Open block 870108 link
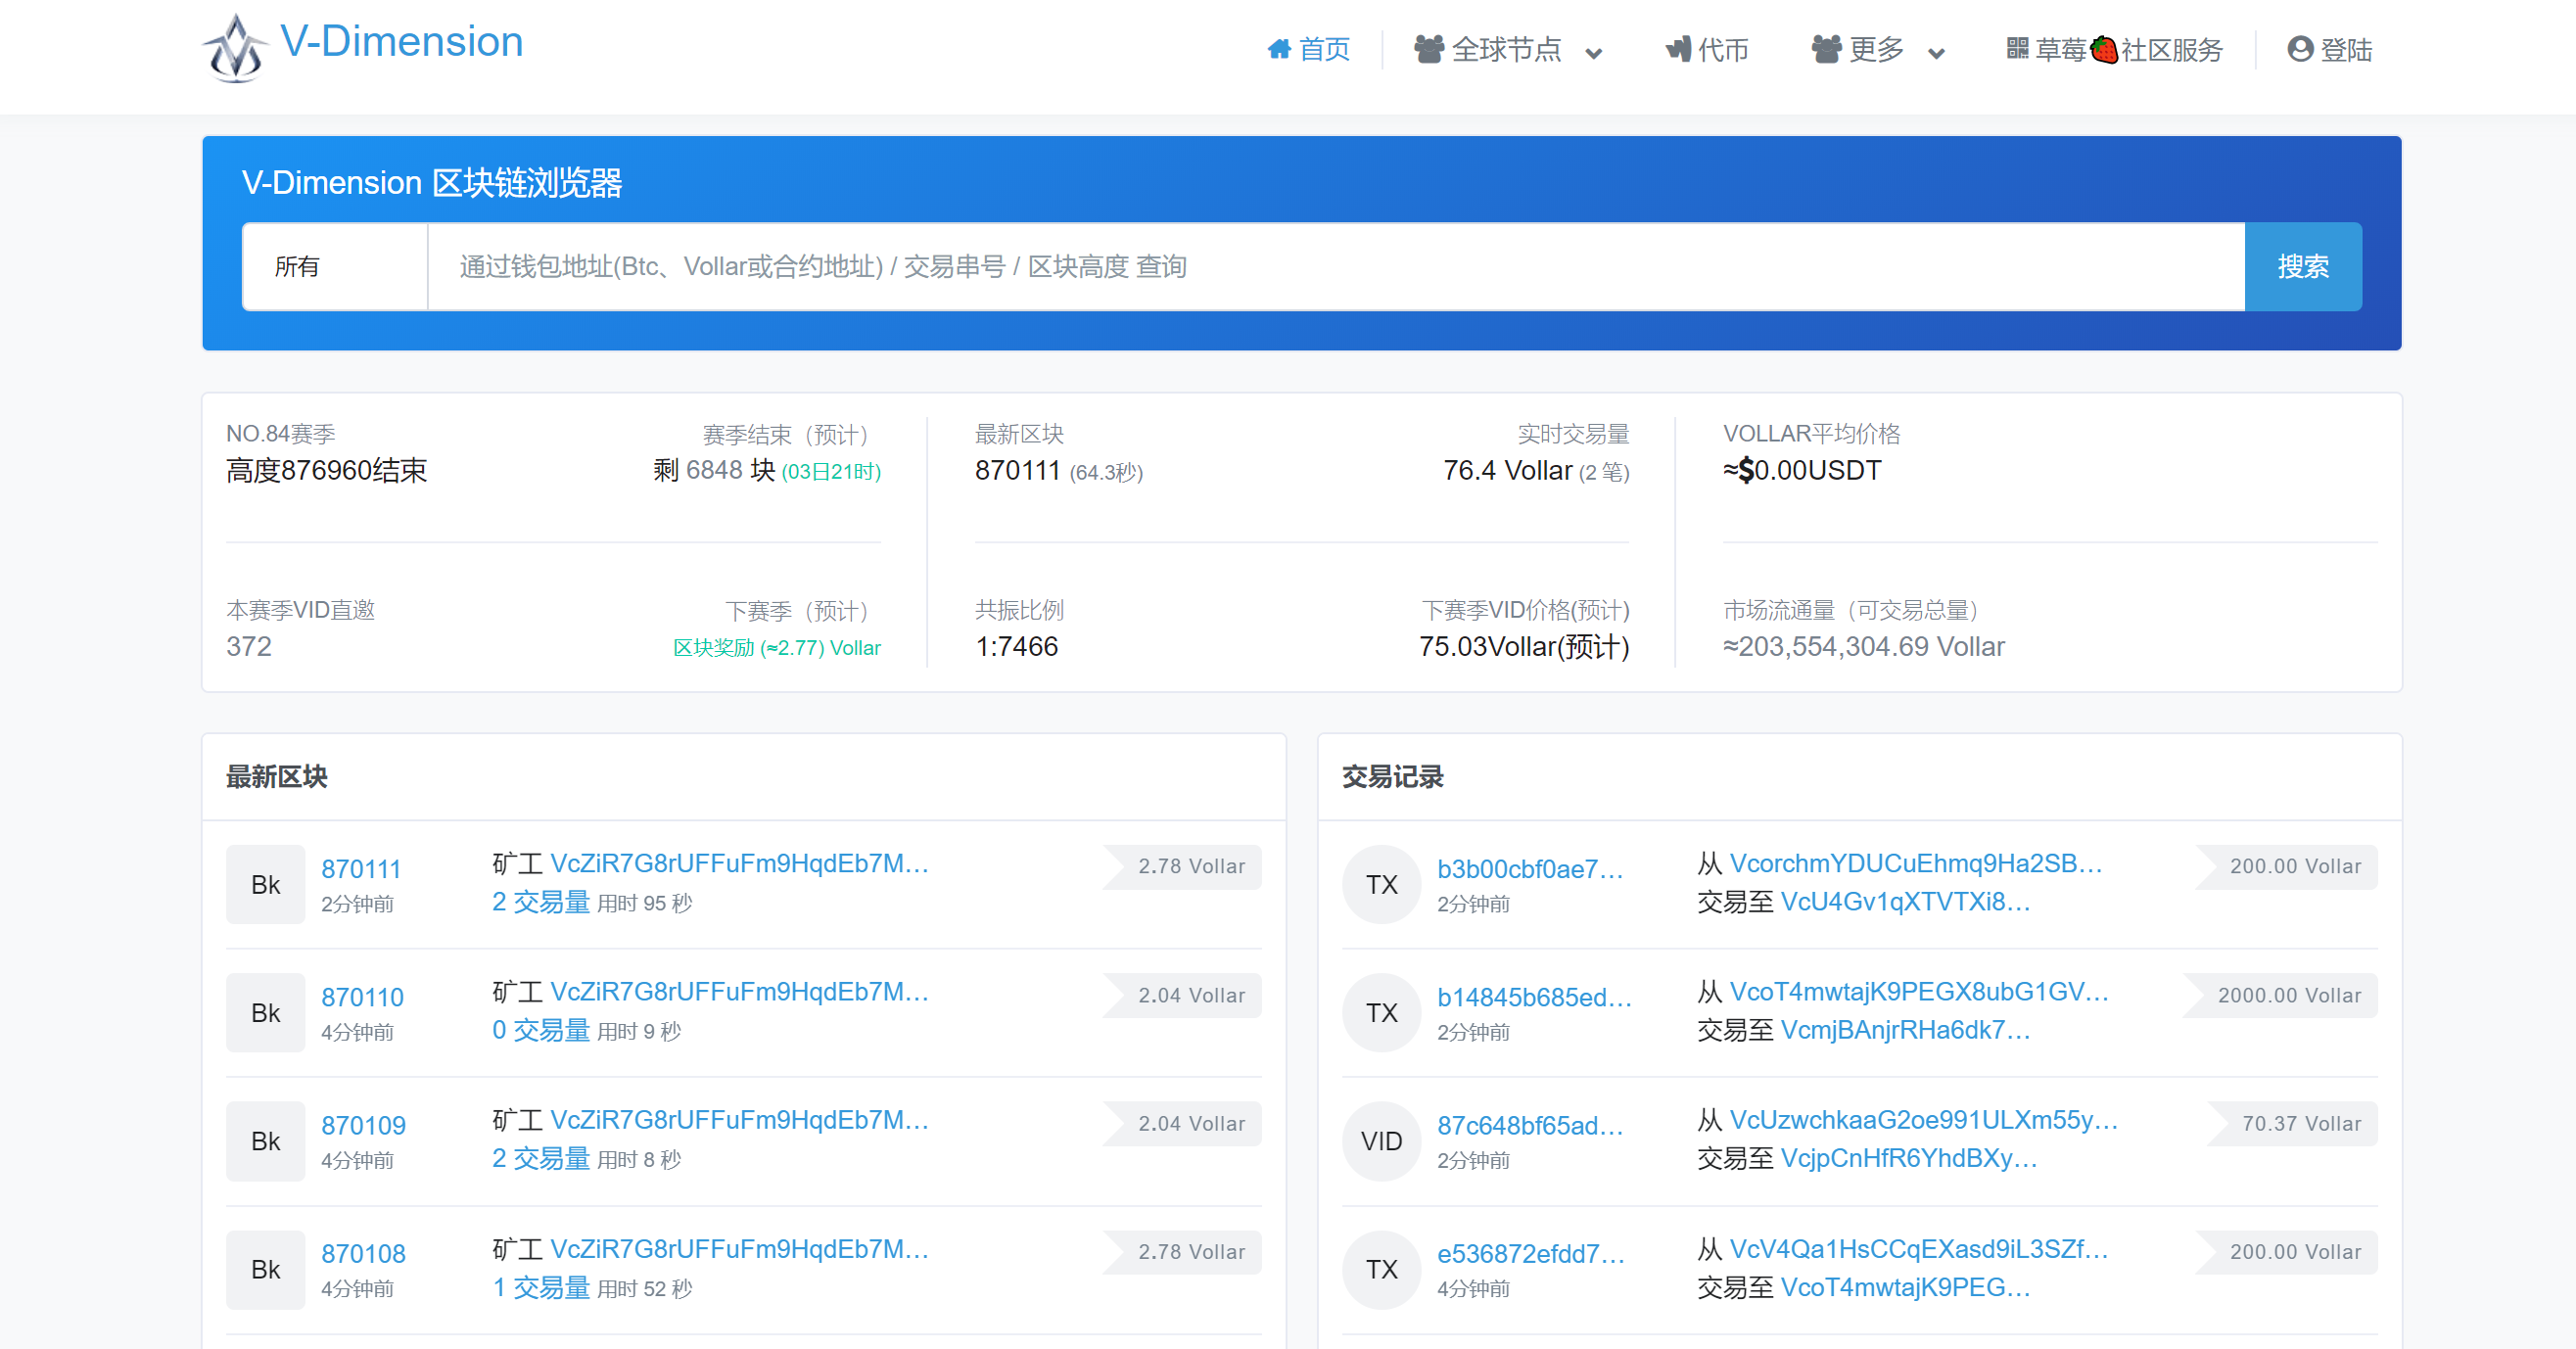 pos(363,1253)
